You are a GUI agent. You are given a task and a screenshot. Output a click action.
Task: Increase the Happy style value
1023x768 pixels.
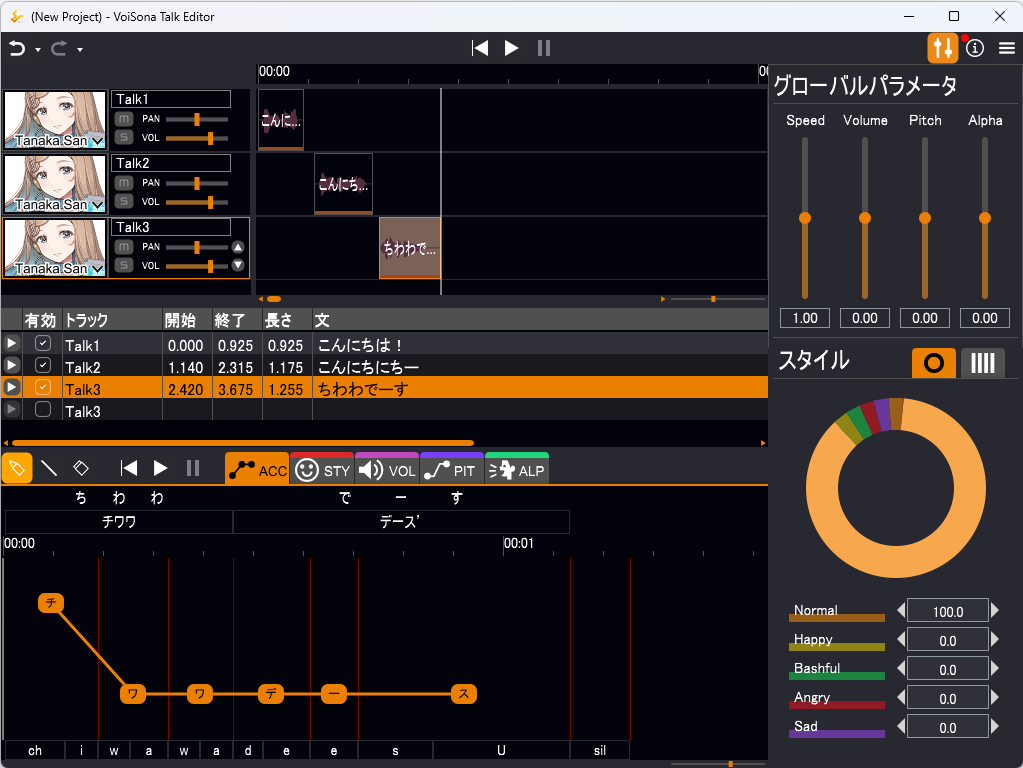tap(995, 639)
